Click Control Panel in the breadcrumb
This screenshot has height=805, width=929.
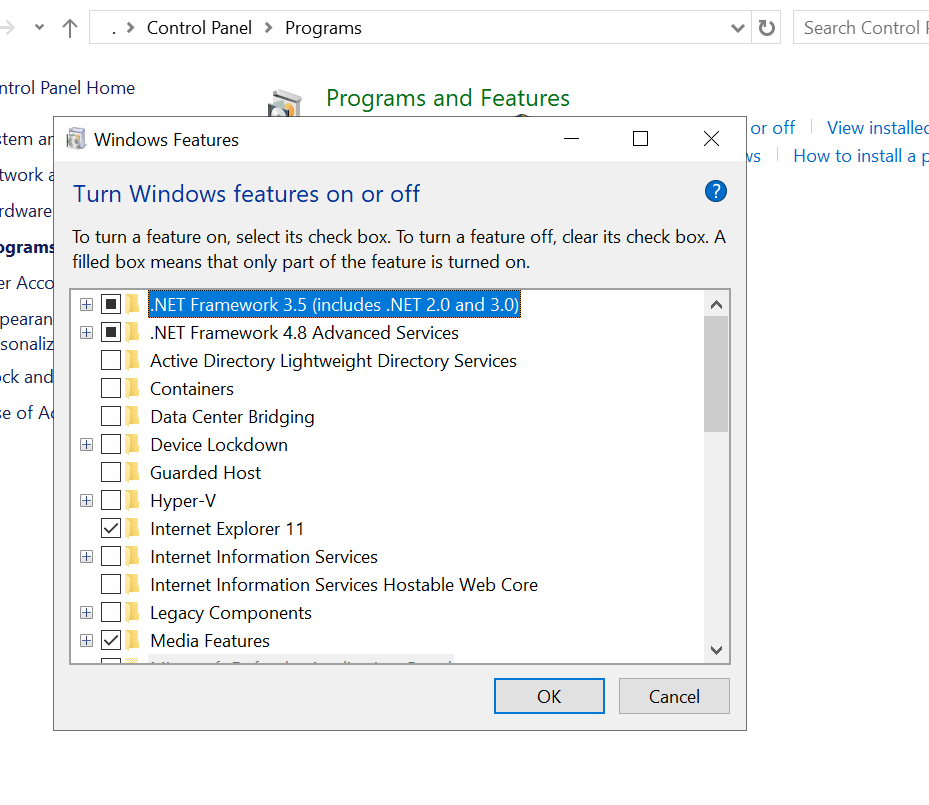[x=199, y=28]
